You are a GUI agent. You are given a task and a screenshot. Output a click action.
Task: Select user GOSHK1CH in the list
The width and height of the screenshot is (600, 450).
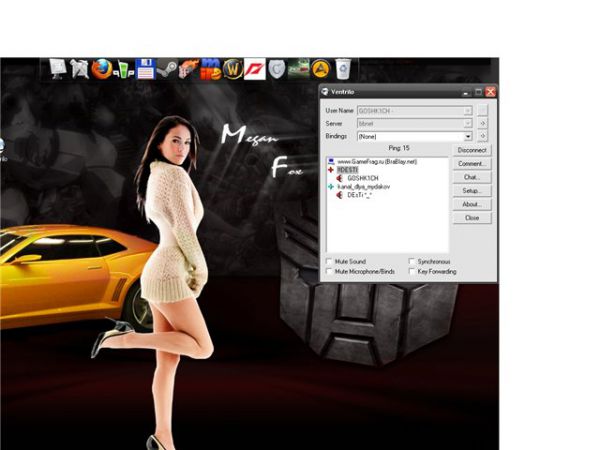tap(362, 178)
